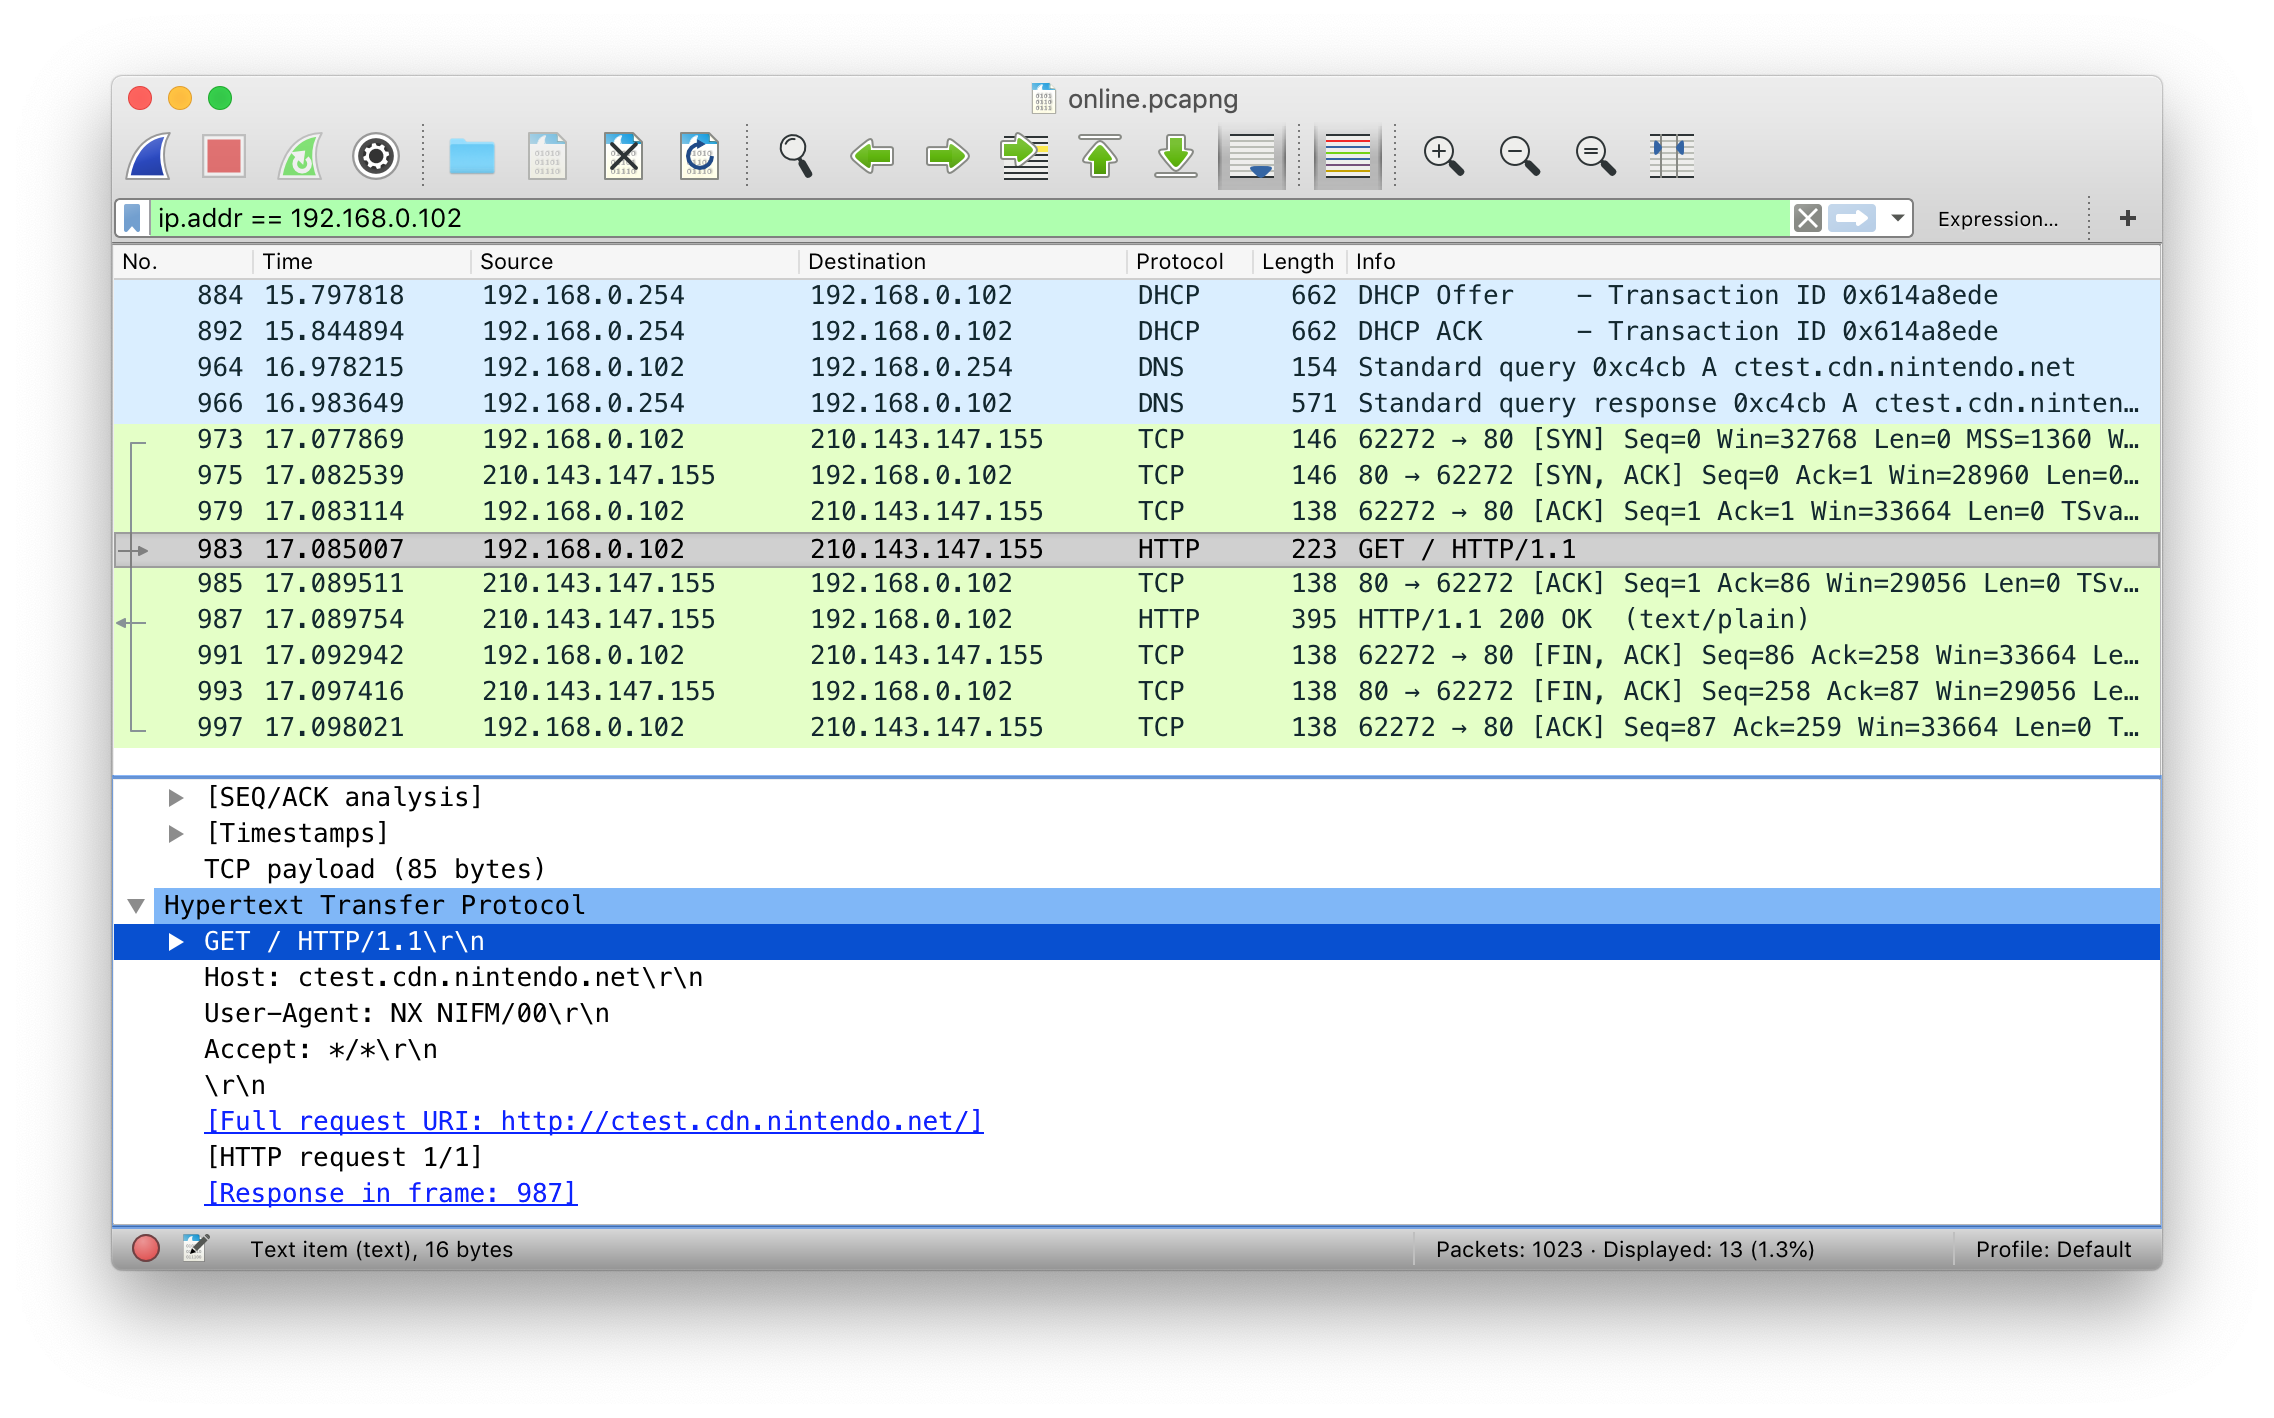
Task: Click reload capture file icon
Action: (x=699, y=157)
